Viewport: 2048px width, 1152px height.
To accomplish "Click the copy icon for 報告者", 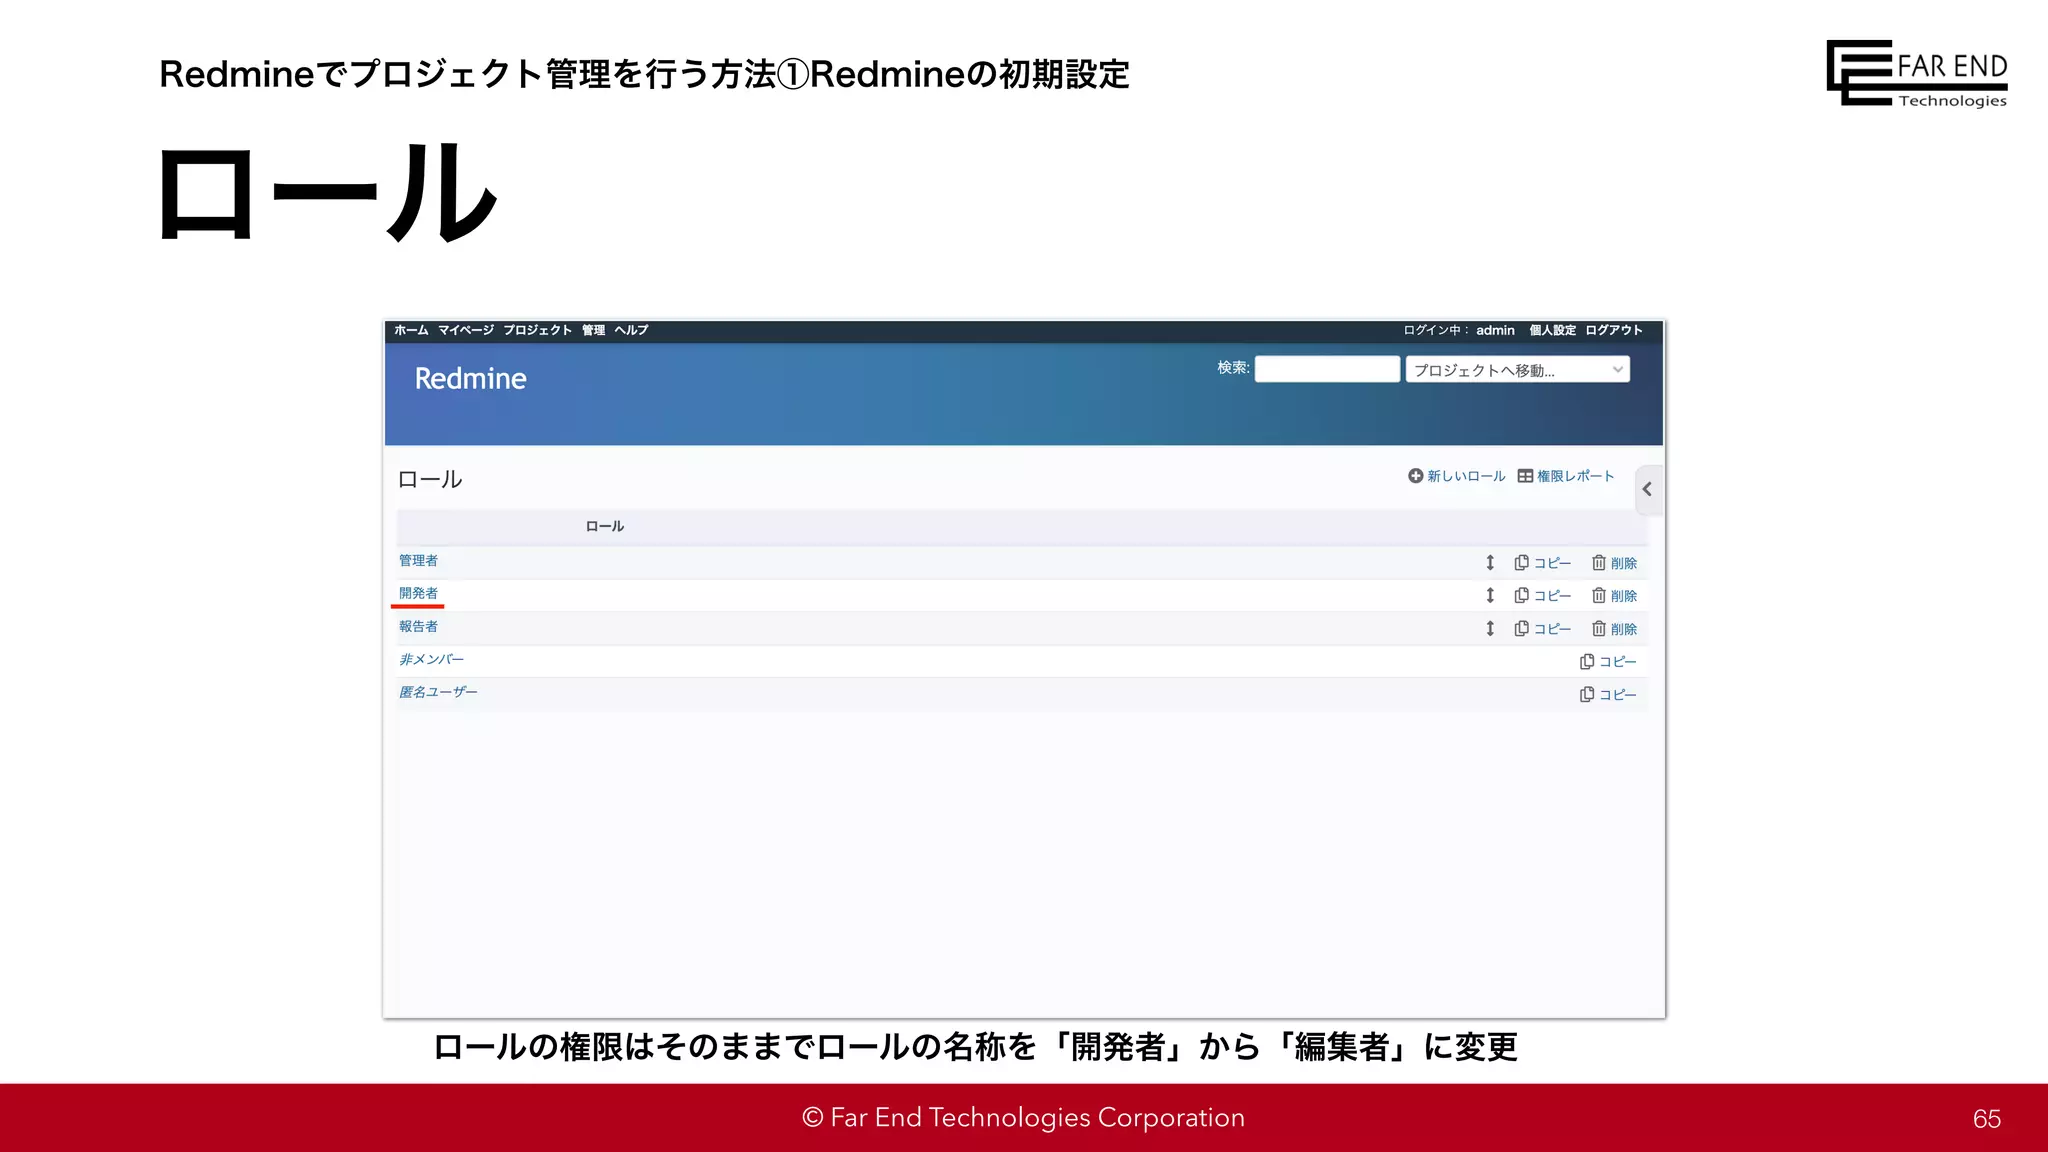I will tap(1522, 629).
